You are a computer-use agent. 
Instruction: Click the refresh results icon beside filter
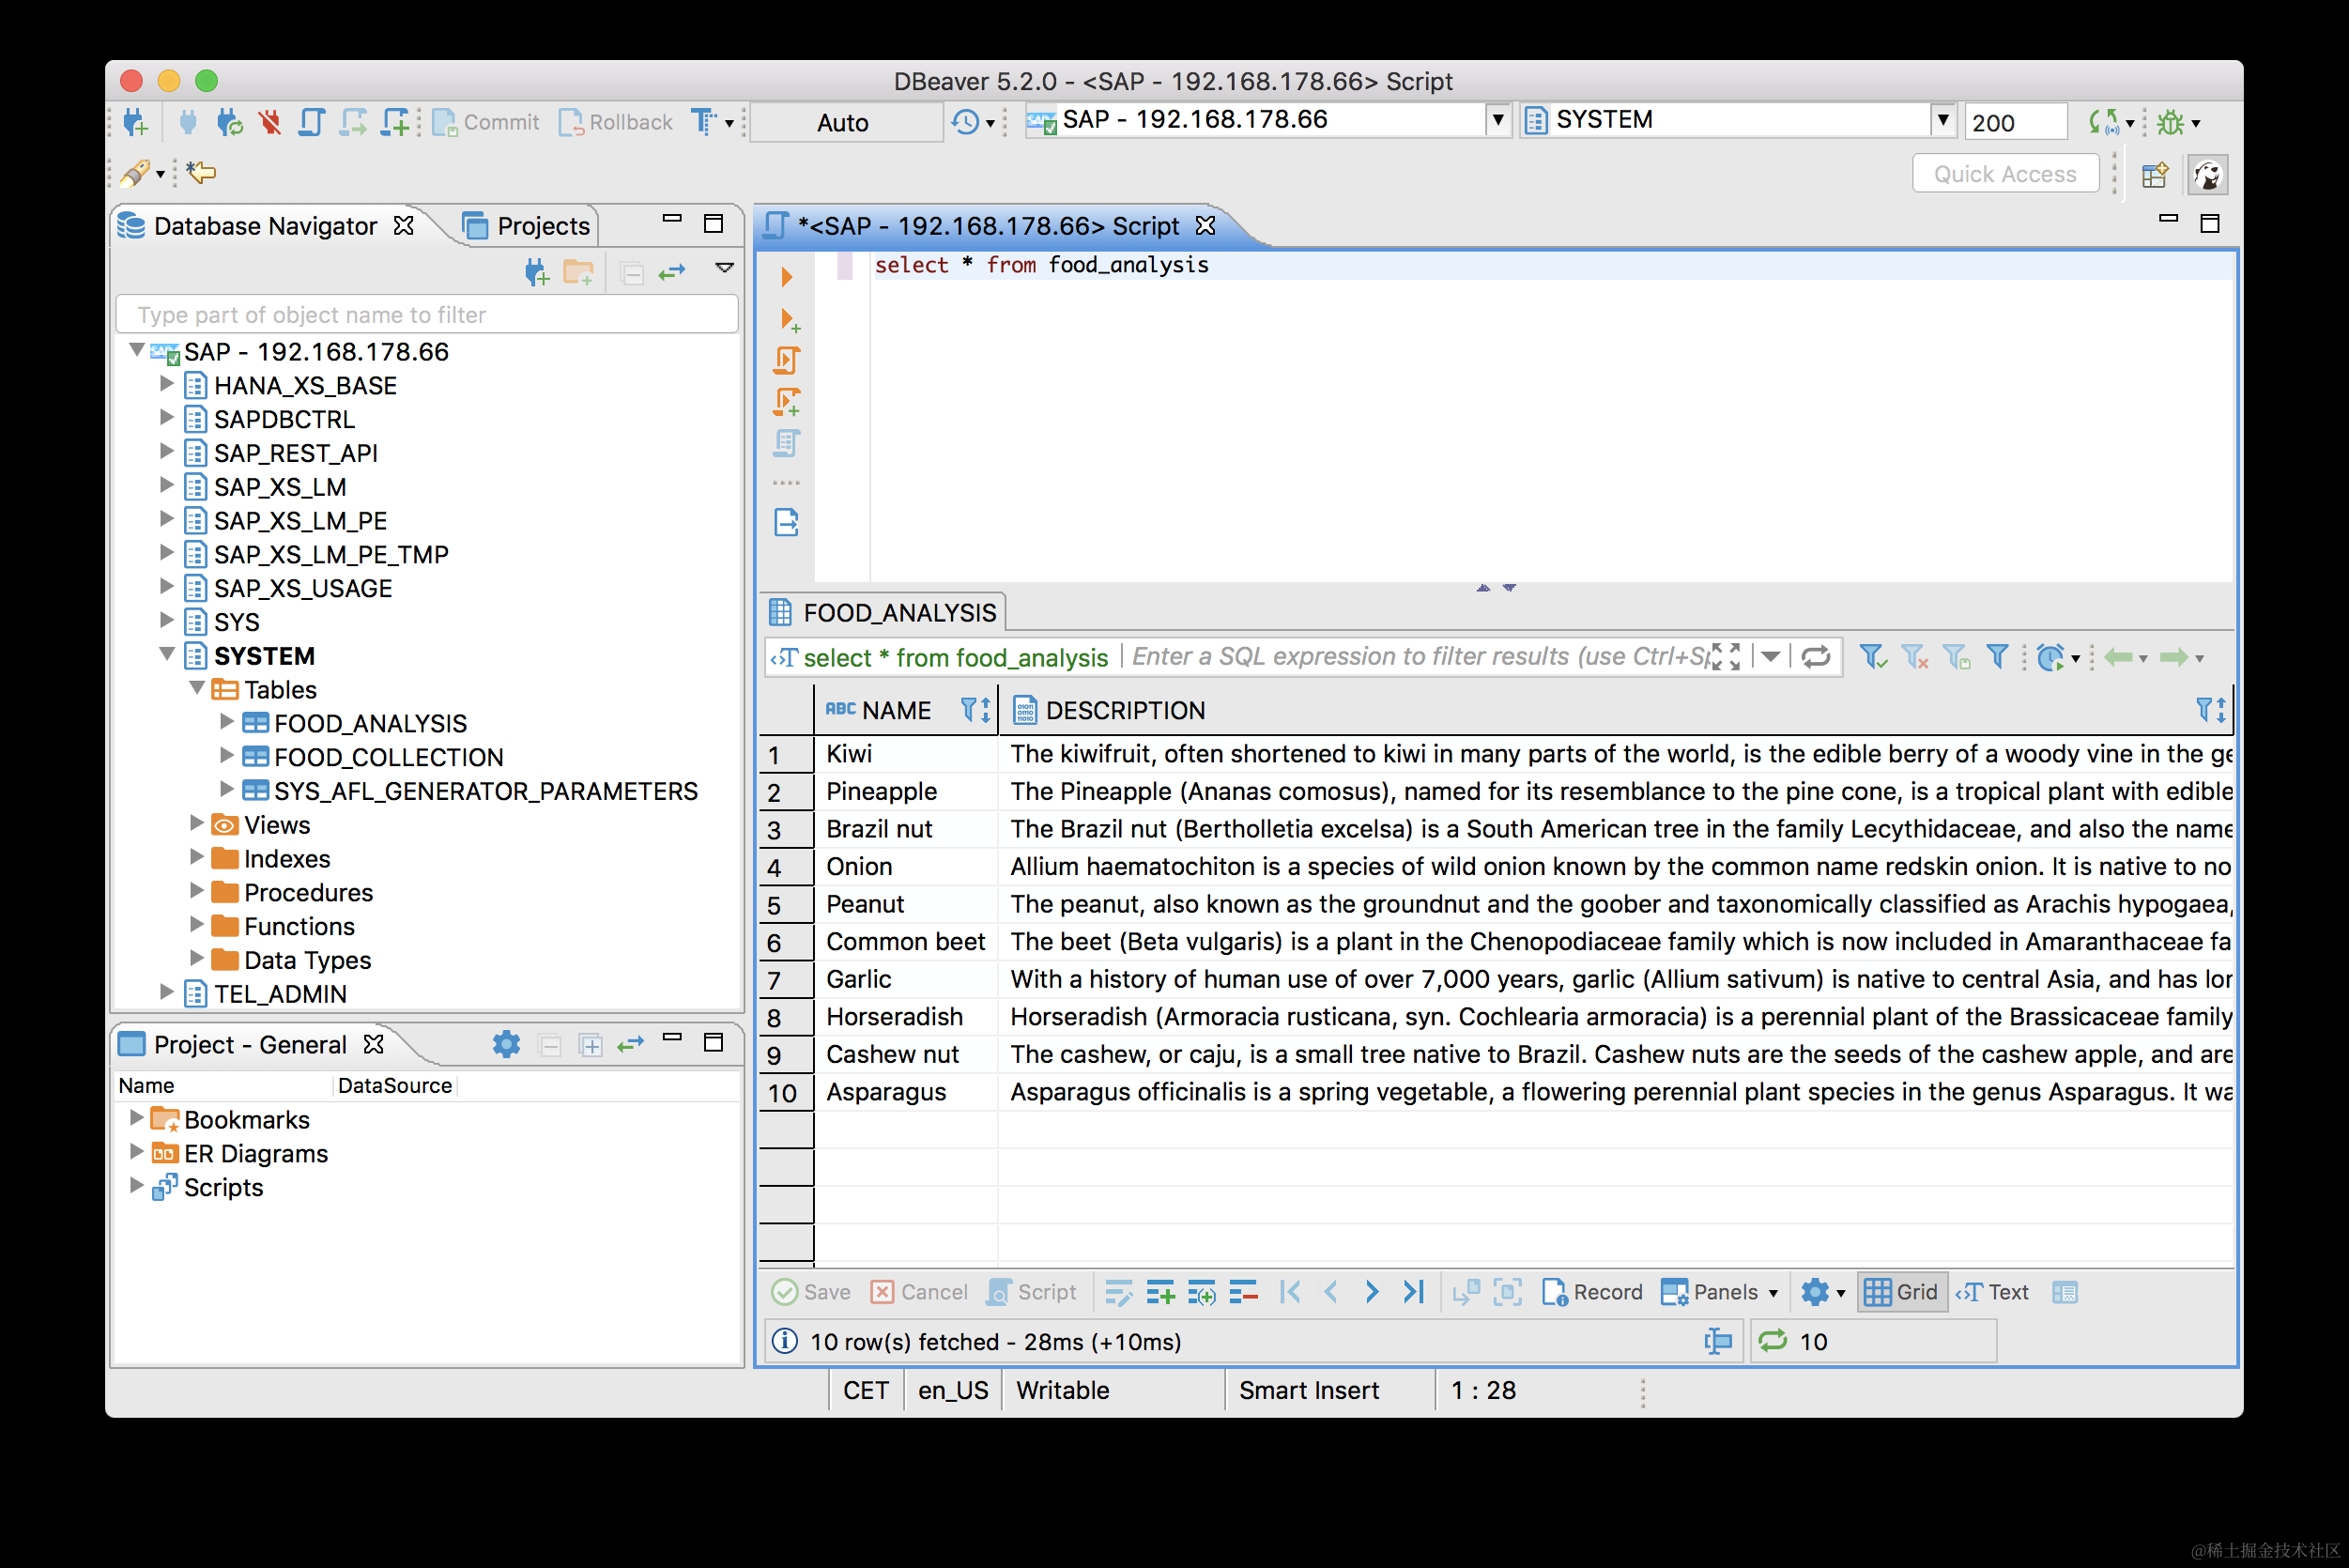[x=1816, y=657]
